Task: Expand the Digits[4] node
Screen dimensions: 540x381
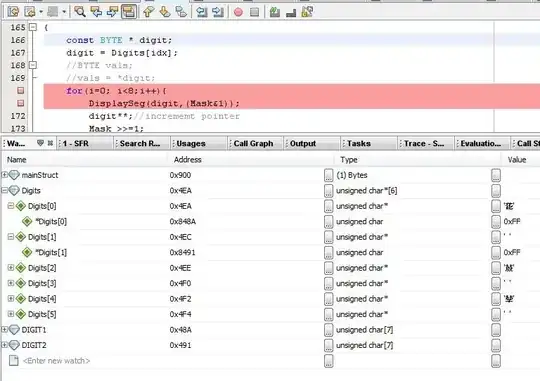Action: [x=11, y=298]
